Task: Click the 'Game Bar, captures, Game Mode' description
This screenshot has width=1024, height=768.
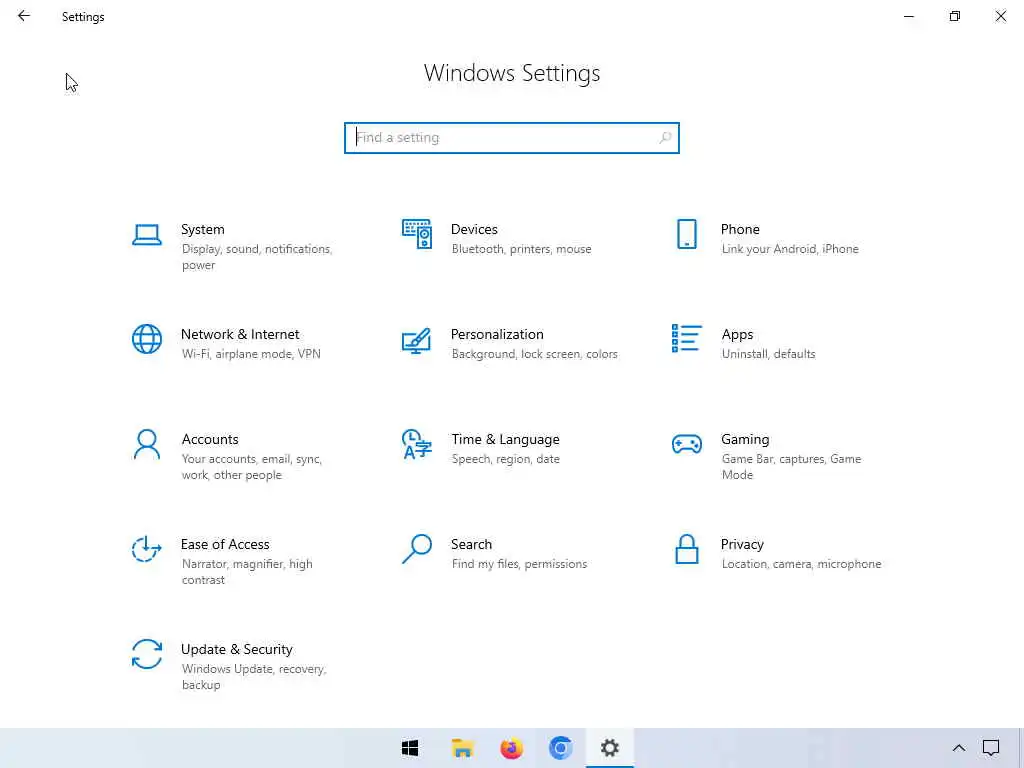Action: coord(791,467)
